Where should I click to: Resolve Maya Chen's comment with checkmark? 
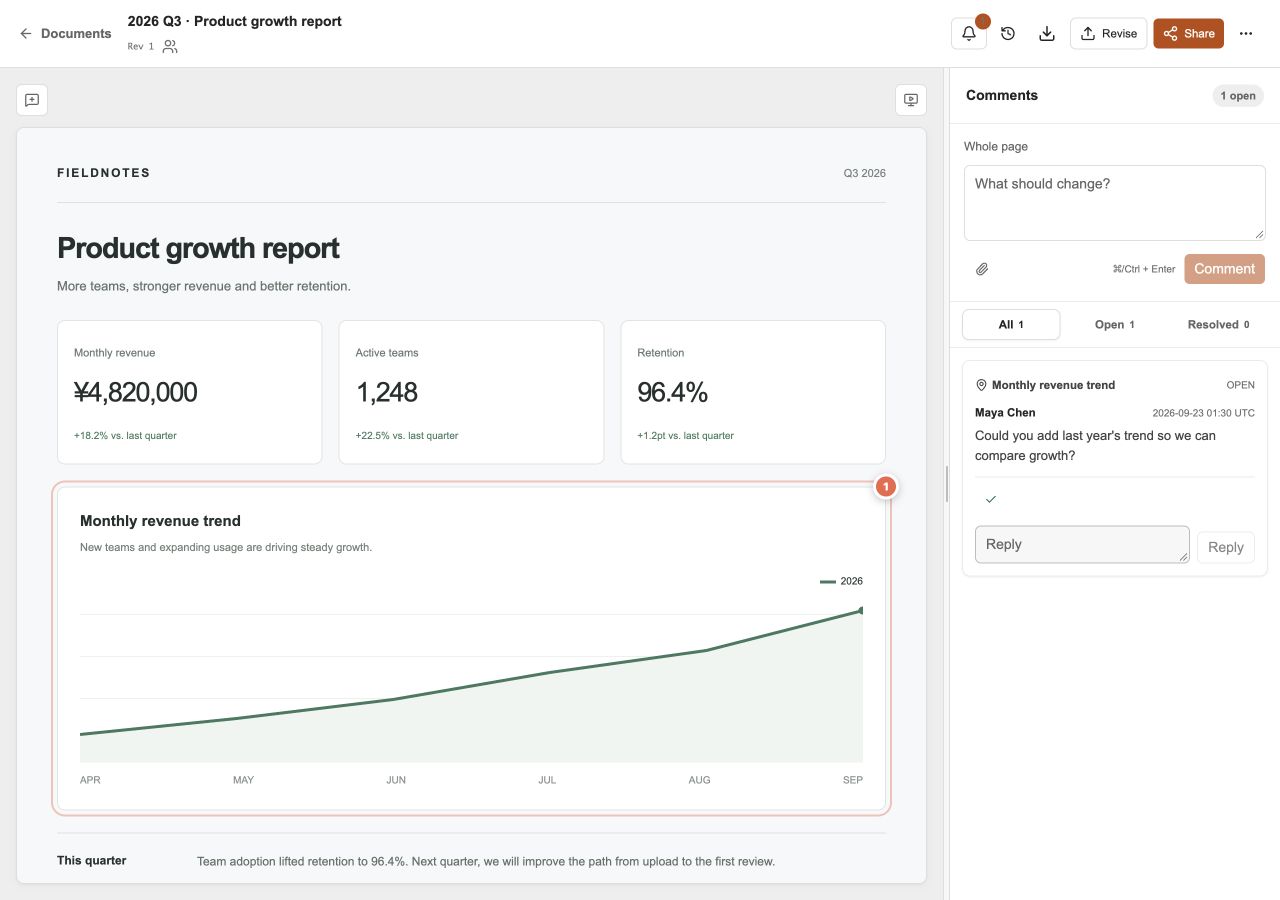point(991,499)
